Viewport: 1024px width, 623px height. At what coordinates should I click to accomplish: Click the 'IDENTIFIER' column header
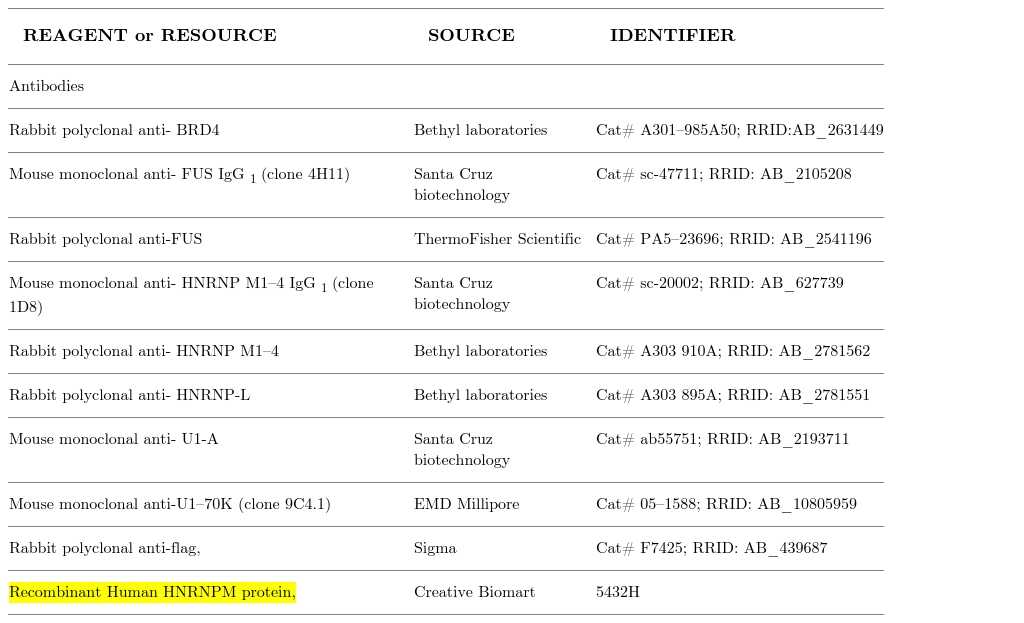tap(673, 35)
